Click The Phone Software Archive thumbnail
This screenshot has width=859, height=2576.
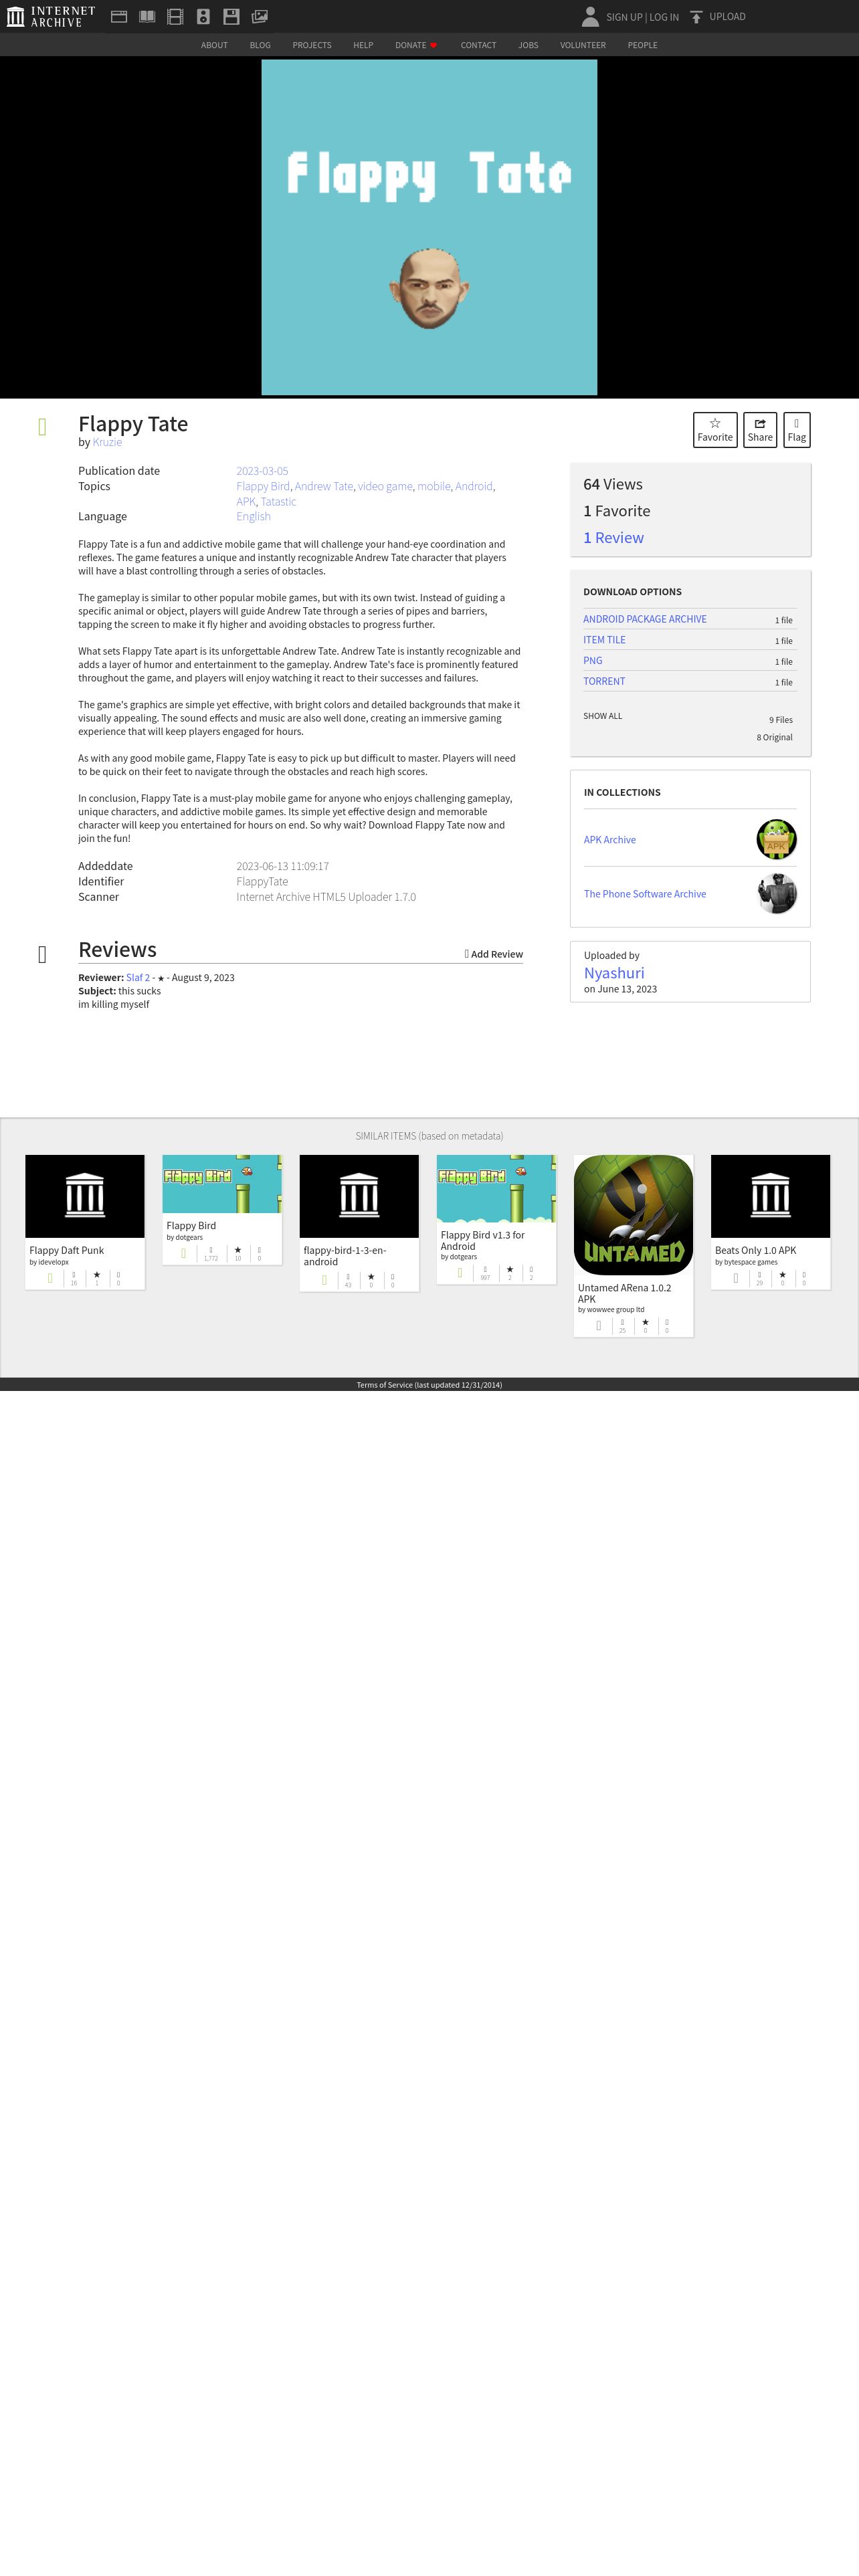coord(776,893)
